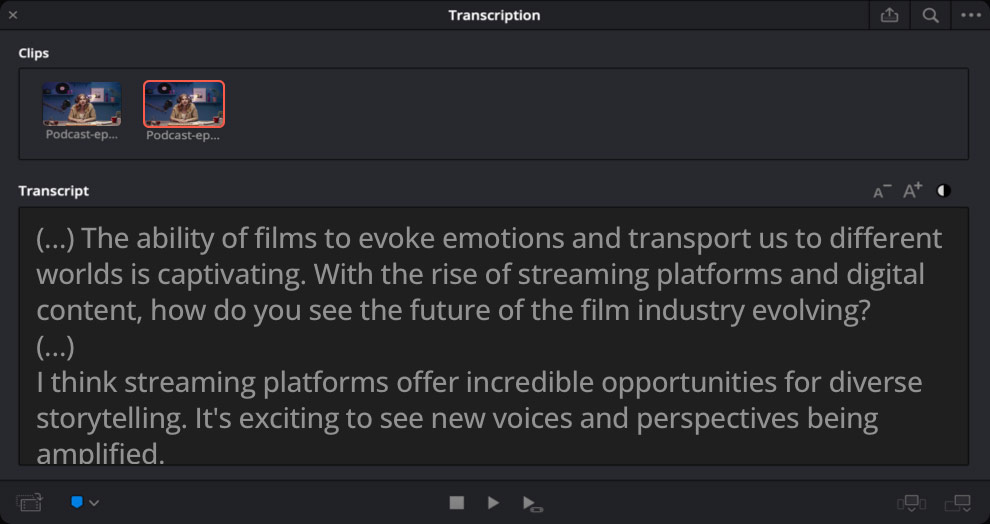This screenshot has height=524, width=990.
Task: Click the append-to-timeline icon at far right
Action: pos(958,503)
